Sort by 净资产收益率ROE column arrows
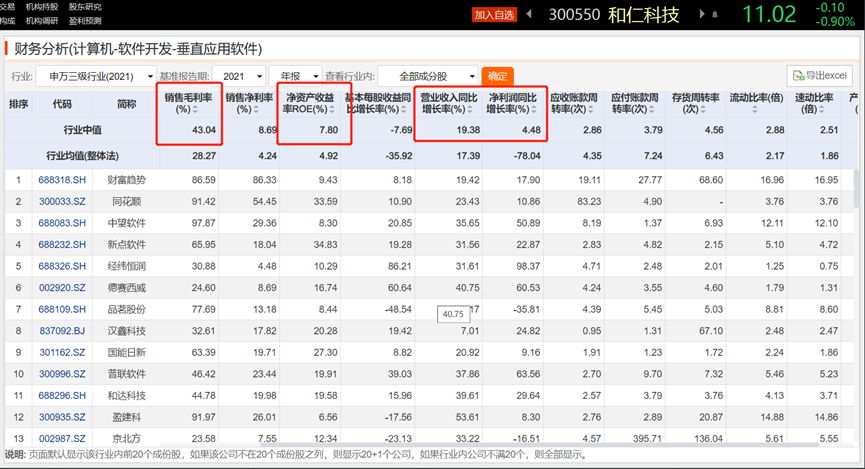865x469 pixels. coord(332,110)
